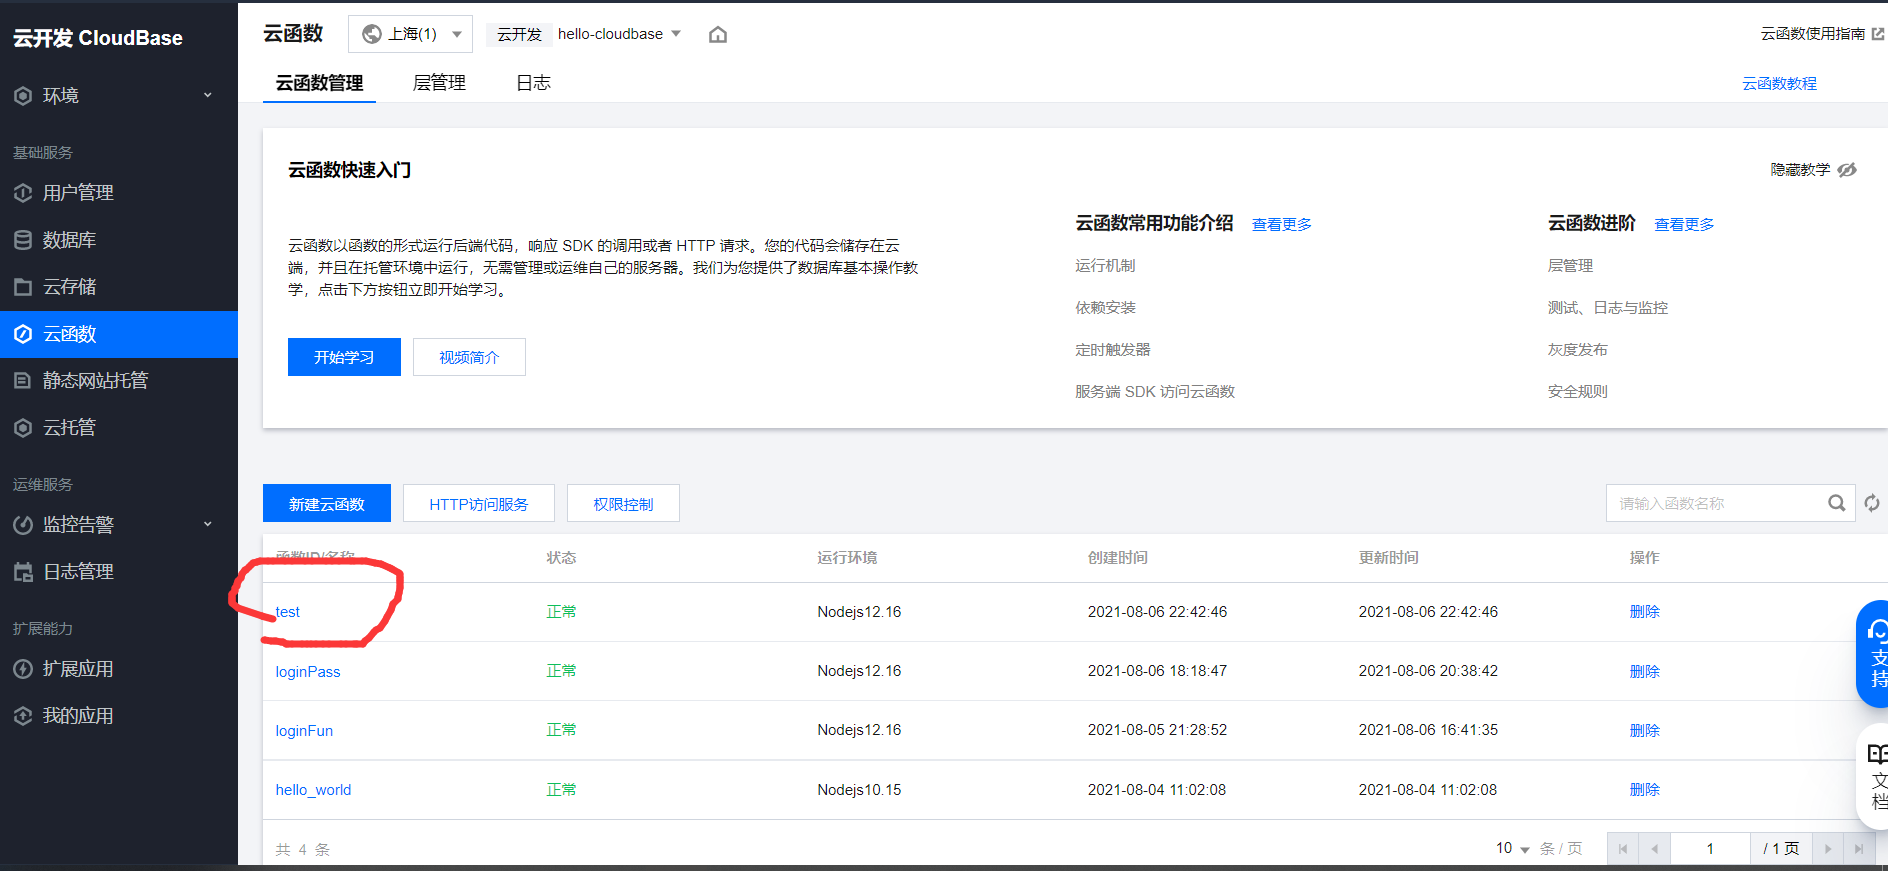1888x871 pixels.
Task: Click the magnifier search icon
Action: pos(1837,503)
